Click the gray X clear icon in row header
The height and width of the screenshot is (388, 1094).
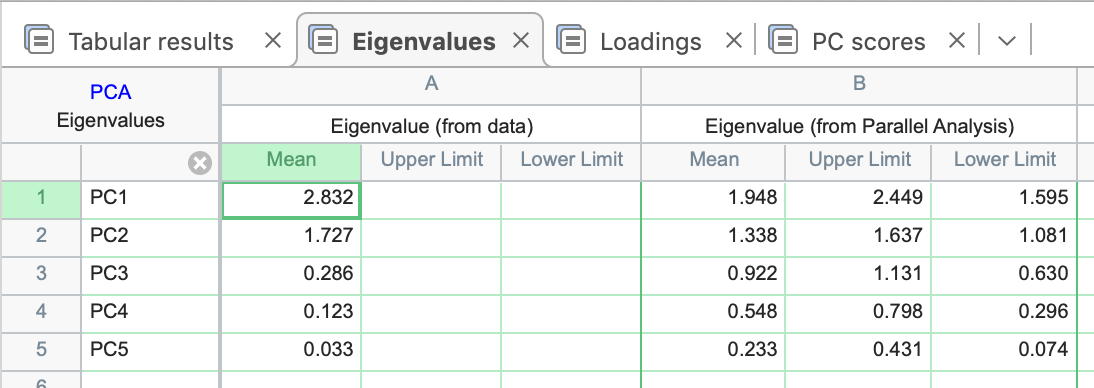click(200, 163)
